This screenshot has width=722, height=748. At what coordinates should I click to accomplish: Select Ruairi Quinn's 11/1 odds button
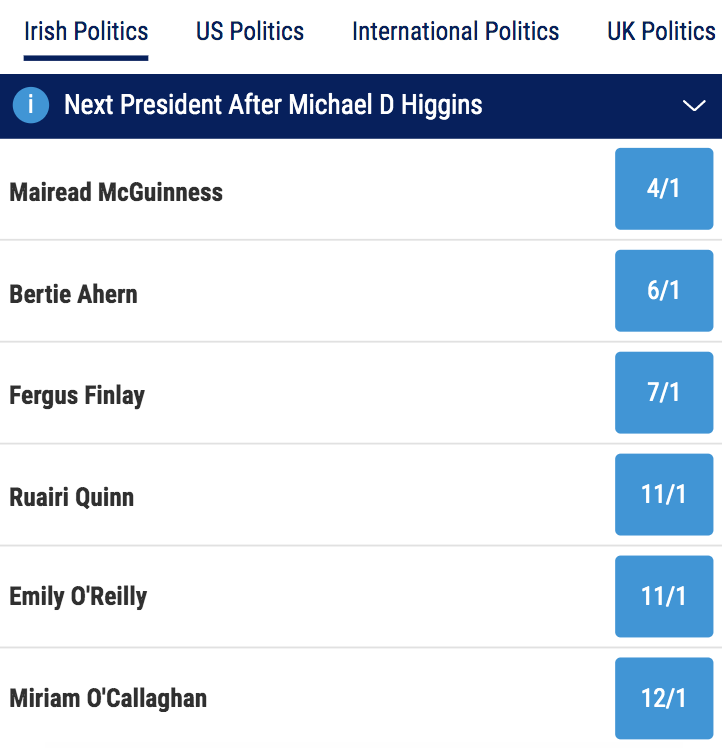[x=663, y=495]
